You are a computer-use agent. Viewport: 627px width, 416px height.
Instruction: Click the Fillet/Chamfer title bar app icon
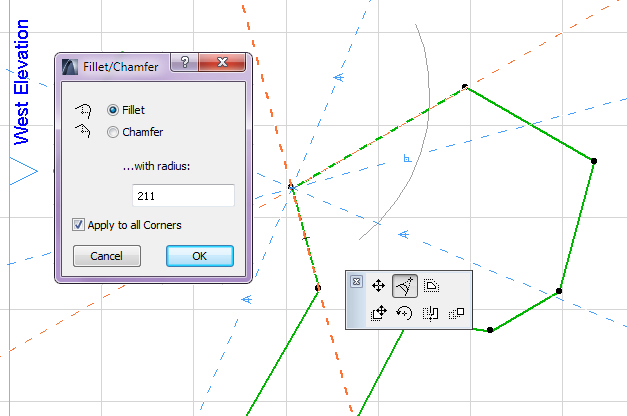pos(70,67)
